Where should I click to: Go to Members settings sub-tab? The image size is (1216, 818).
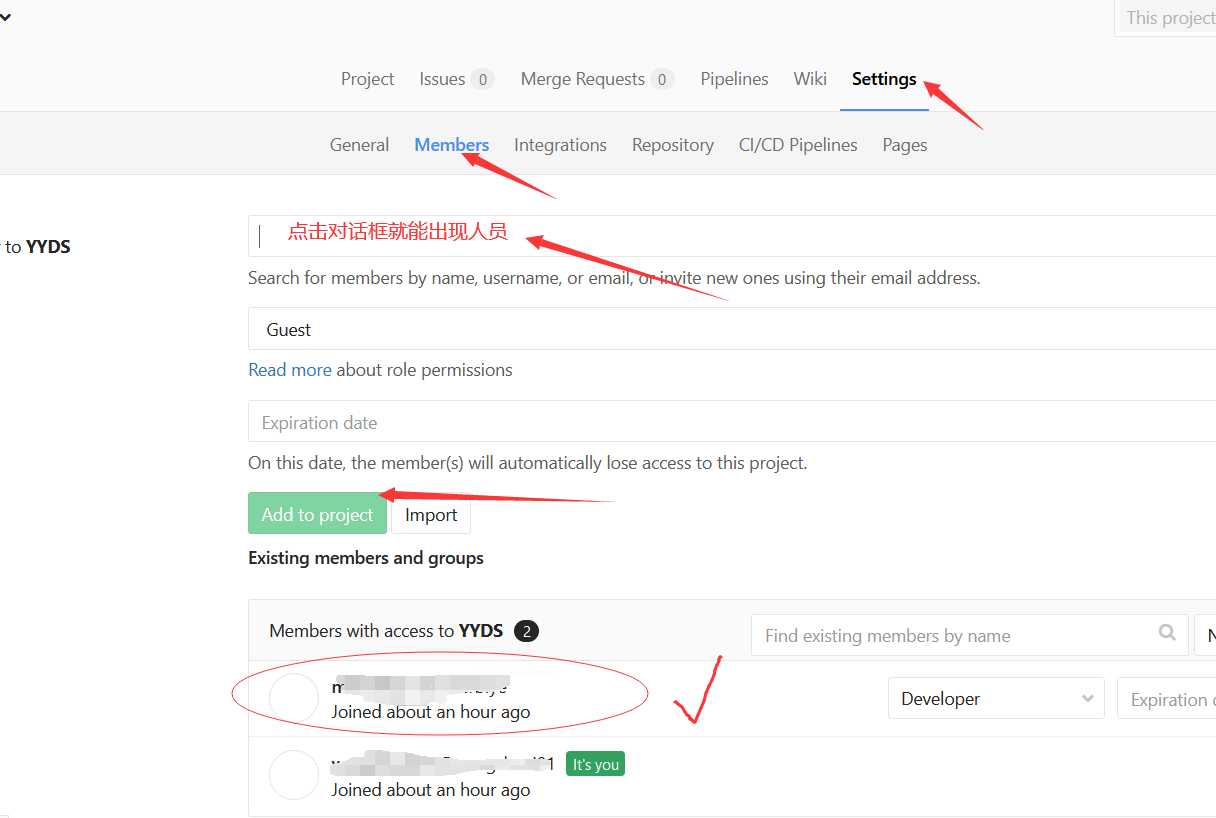(452, 145)
